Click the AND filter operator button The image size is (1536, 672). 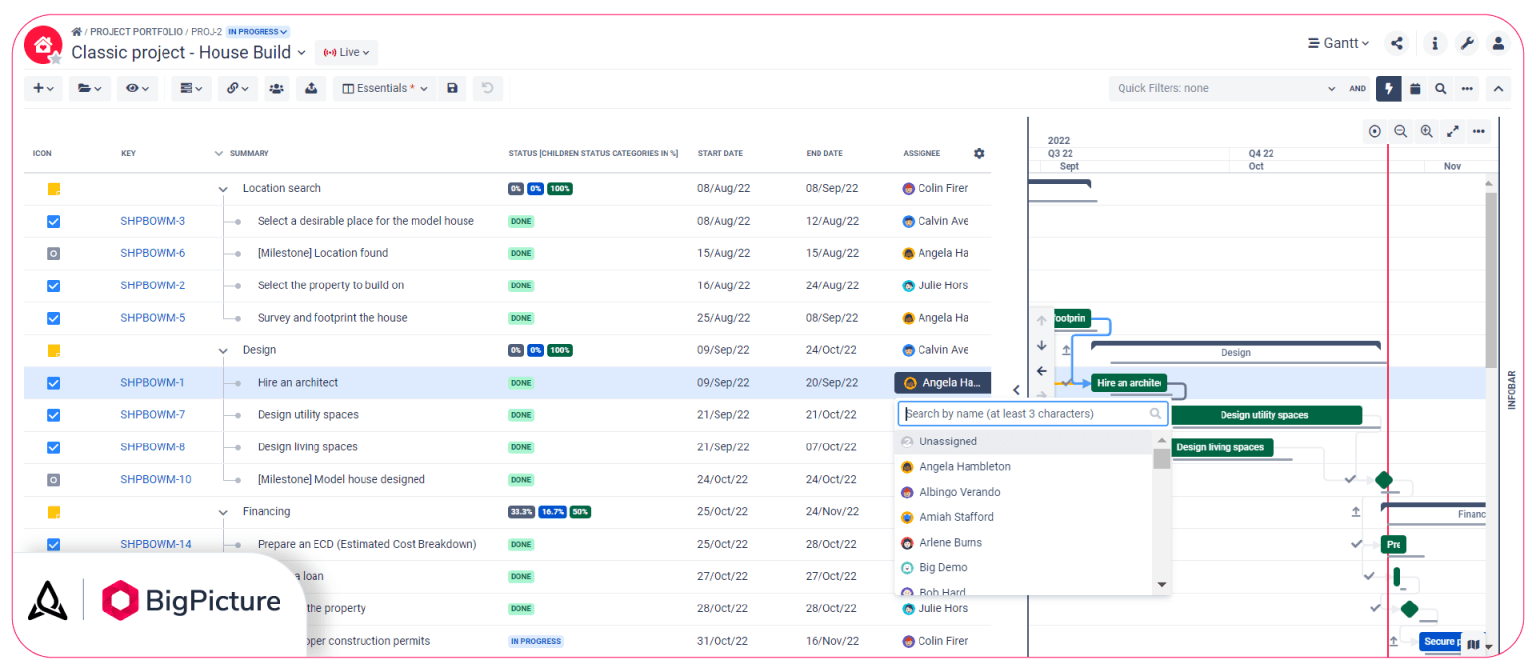(x=1357, y=88)
